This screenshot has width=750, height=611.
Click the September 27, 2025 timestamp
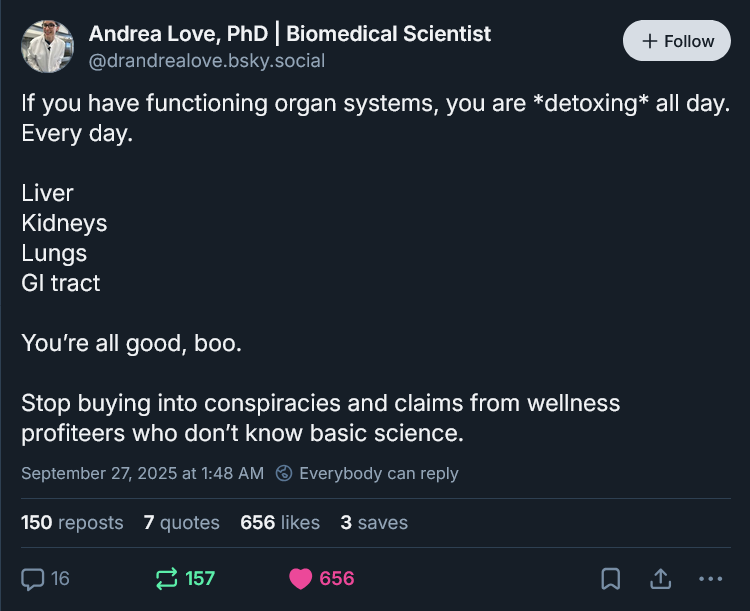[142, 473]
